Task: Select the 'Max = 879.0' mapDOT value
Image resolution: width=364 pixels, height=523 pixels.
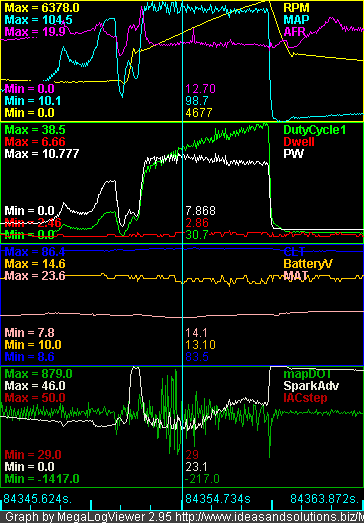Action: click(x=38, y=373)
